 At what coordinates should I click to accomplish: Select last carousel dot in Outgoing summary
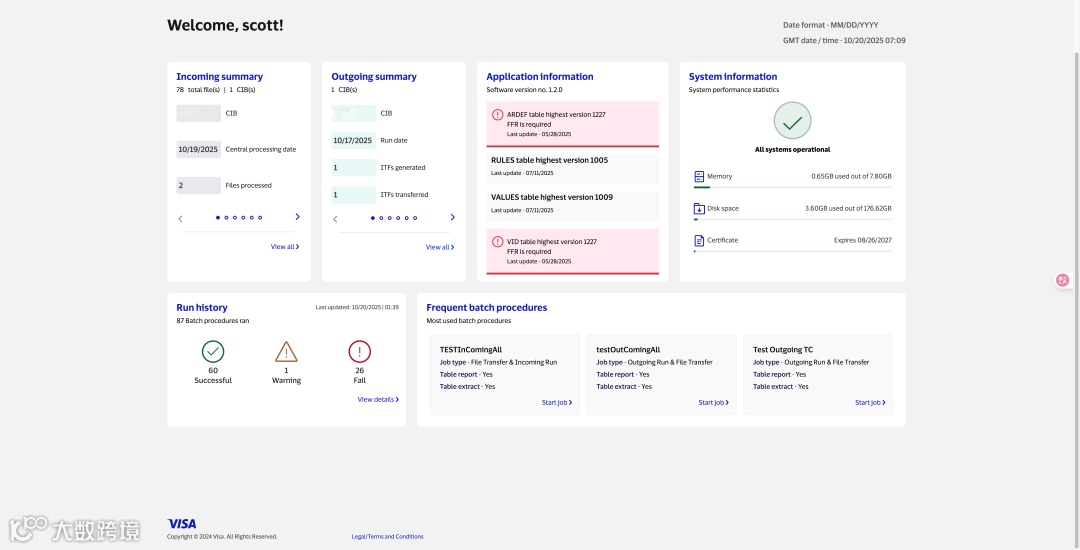tap(416, 217)
